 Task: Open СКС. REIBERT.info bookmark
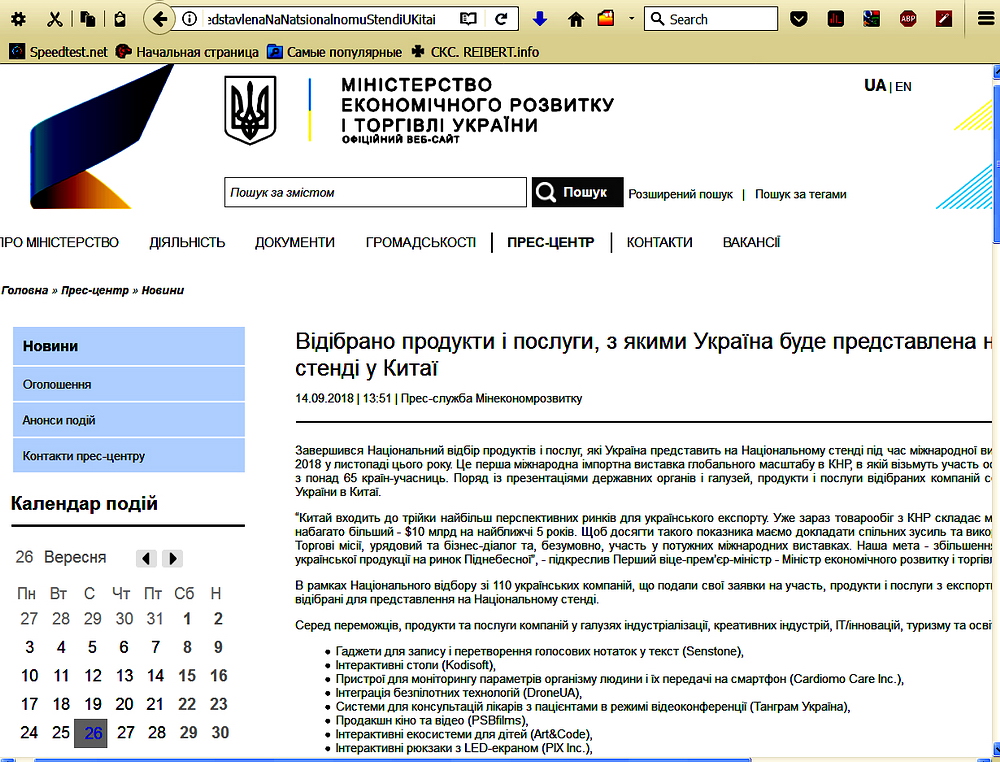(474, 52)
